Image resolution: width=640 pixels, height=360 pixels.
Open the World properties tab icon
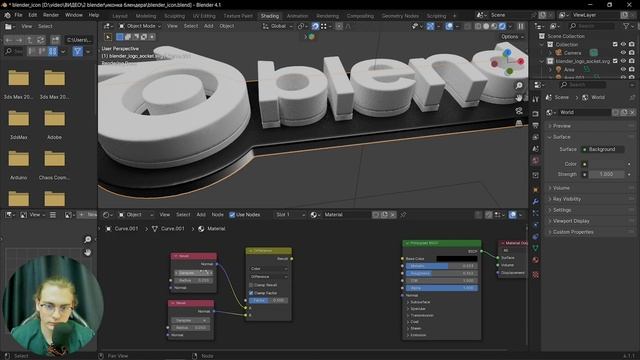536,161
